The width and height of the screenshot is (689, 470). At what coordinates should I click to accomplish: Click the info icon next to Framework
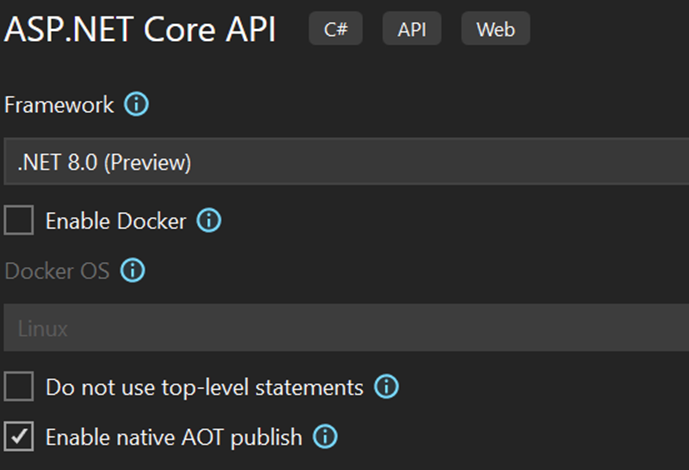(136, 105)
